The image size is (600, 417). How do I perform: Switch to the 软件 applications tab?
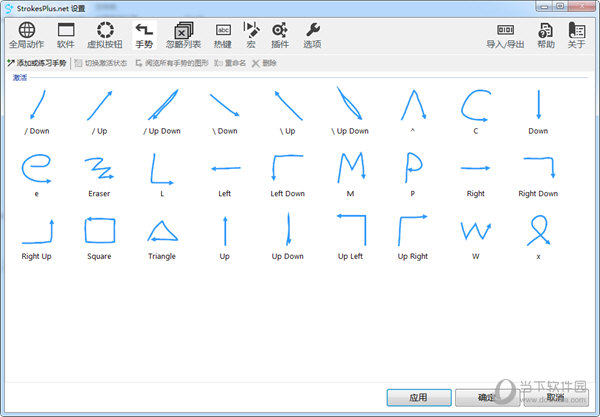pos(66,35)
